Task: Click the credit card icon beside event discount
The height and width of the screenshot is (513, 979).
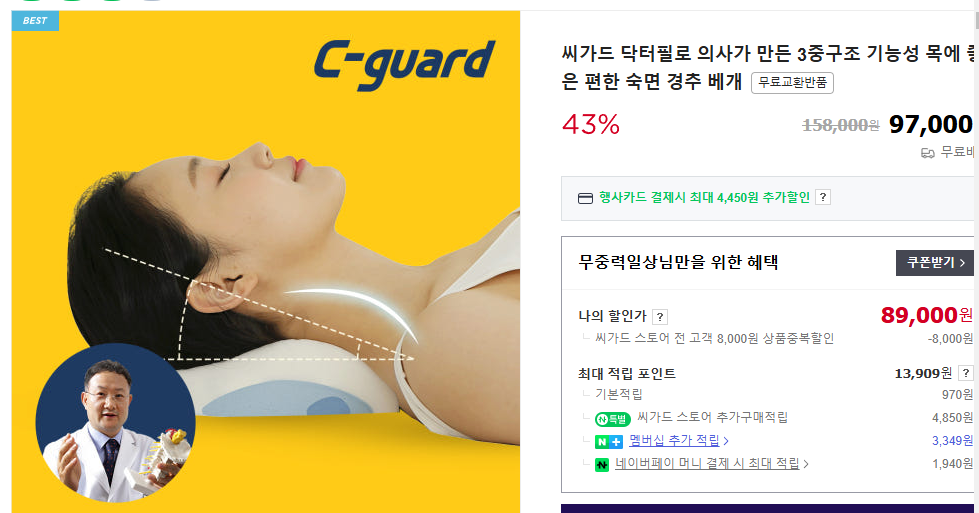Action: pyautogui.click(x=585, y=198)
